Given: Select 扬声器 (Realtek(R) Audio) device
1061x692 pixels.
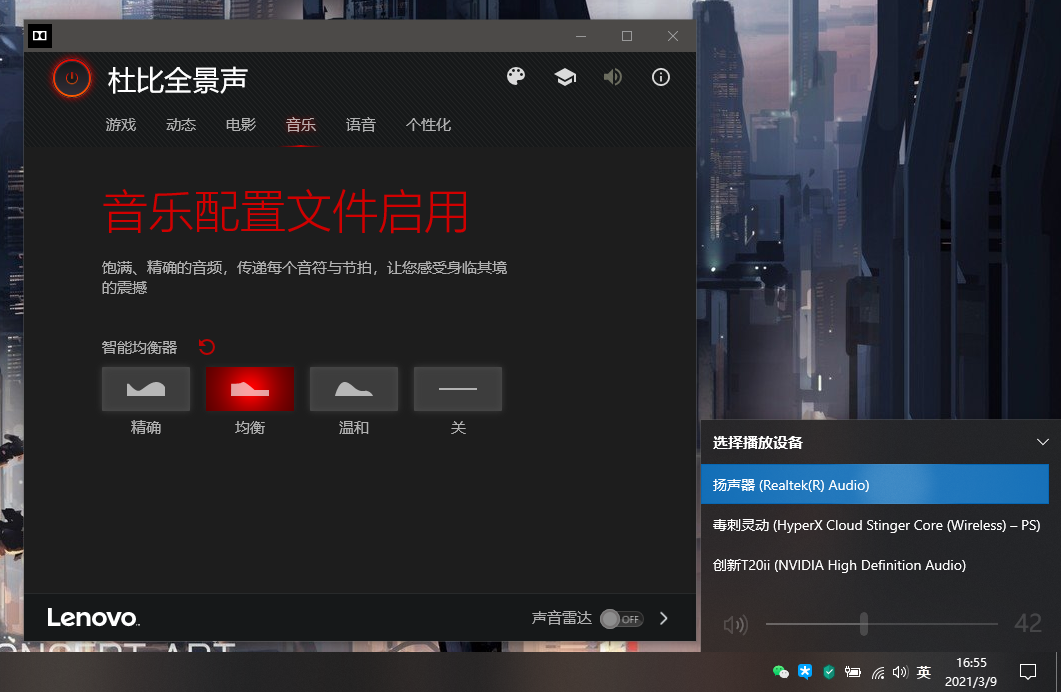Looking at the screenshot, I should pyautogui.click(x=875, y=484).
